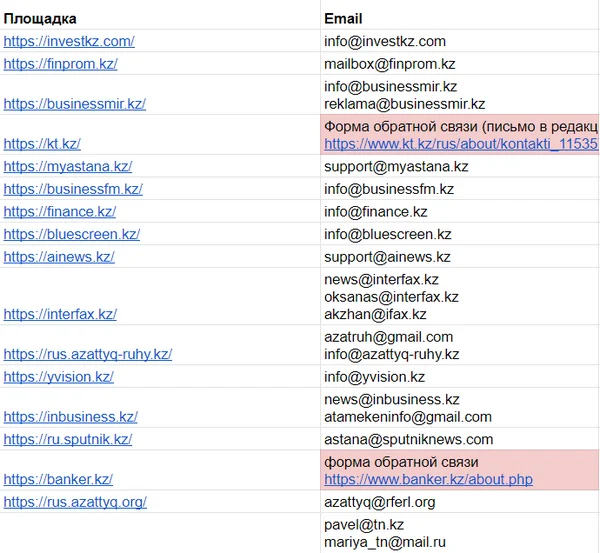The height and width of the screenshot is (553, 600).
Task: Open the businessfm.kz link
Action: click(x=73, y=189)
